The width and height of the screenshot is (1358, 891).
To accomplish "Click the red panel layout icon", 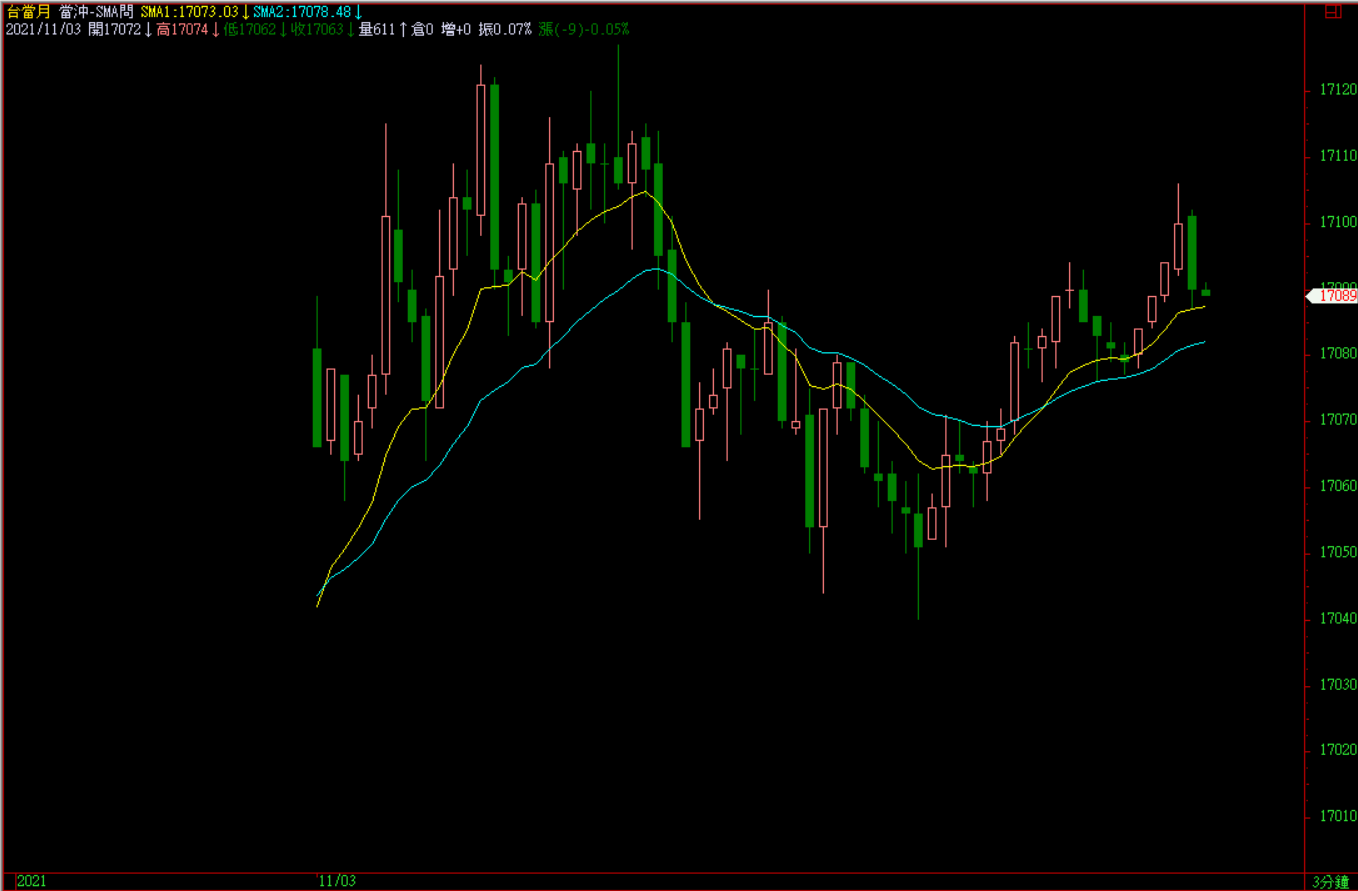I will (x=1332, y=11).
